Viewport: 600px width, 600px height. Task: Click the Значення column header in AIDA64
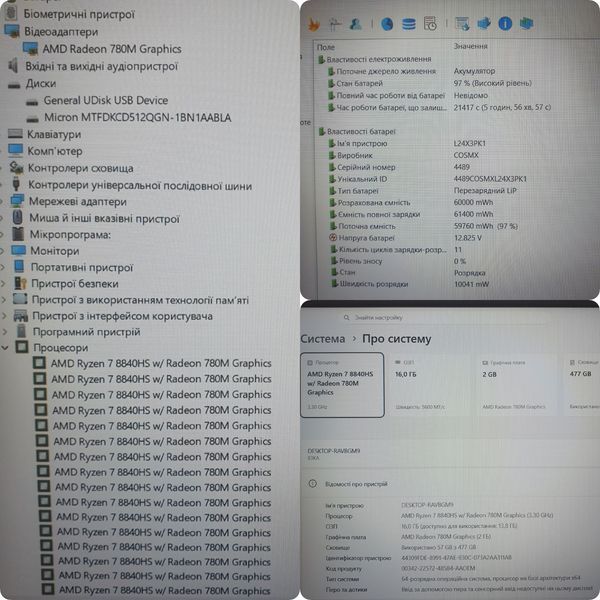point(470,46)
